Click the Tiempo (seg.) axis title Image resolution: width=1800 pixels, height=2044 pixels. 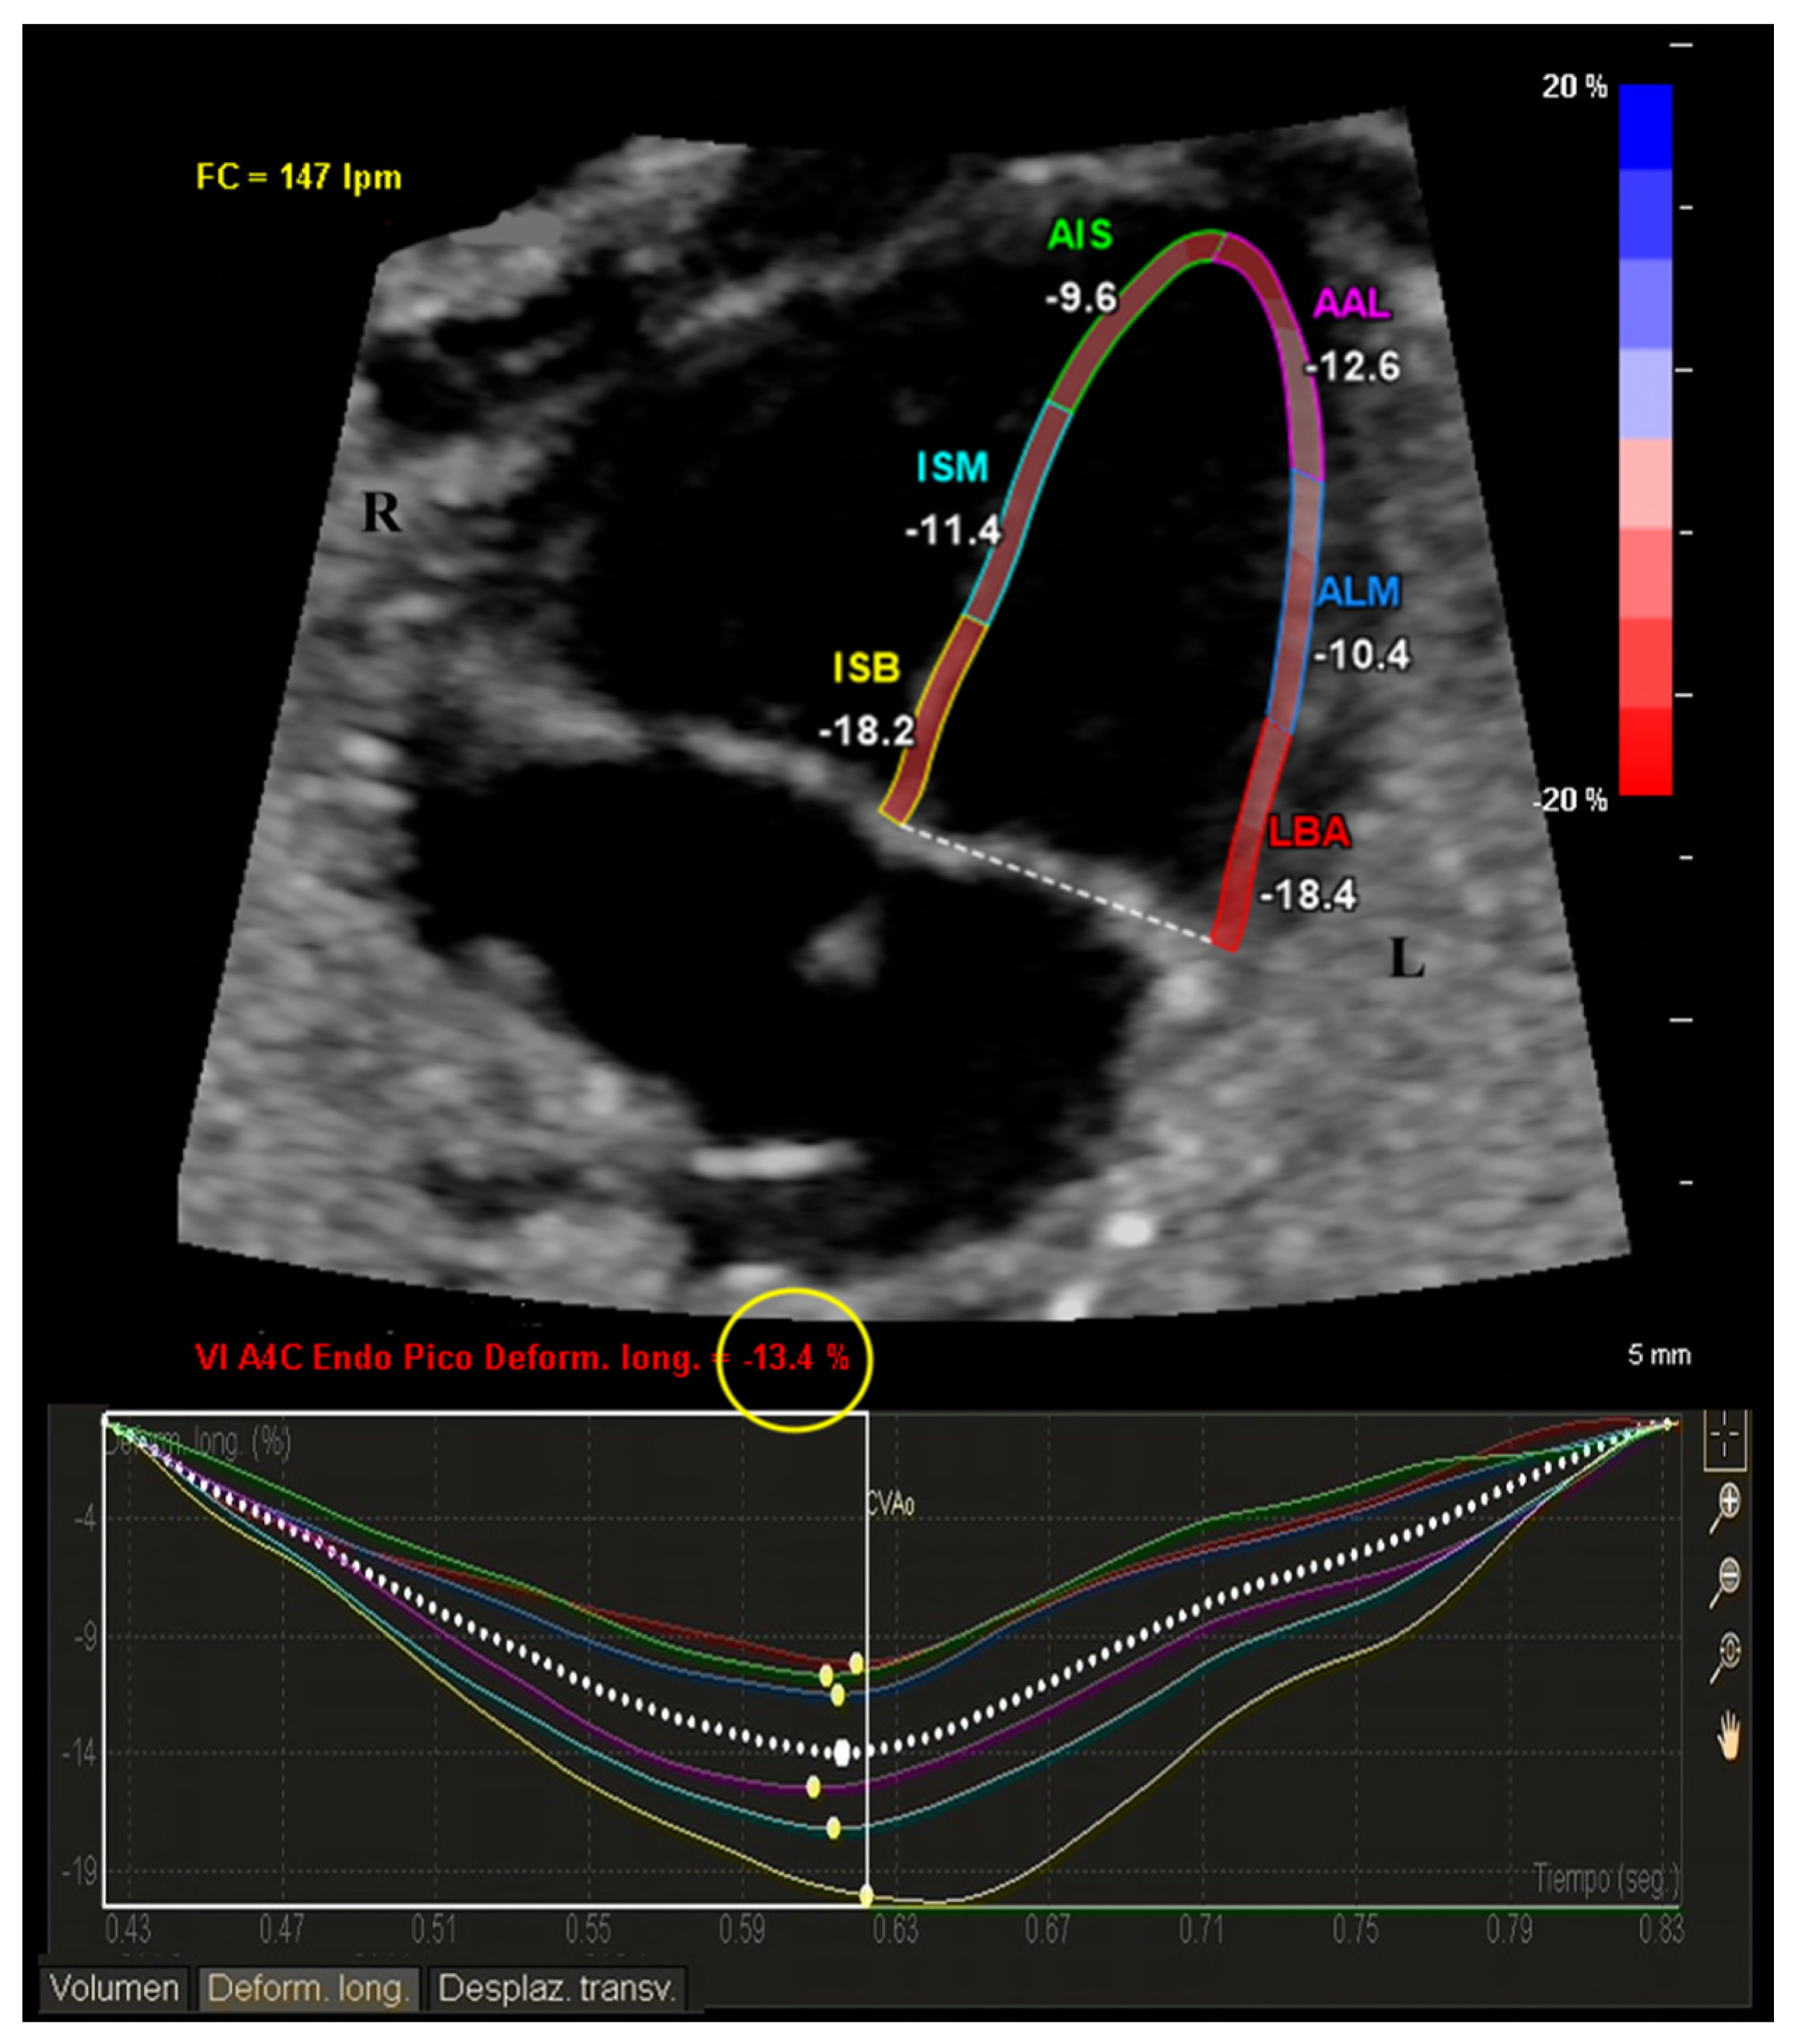[x=1606, y=1880]
